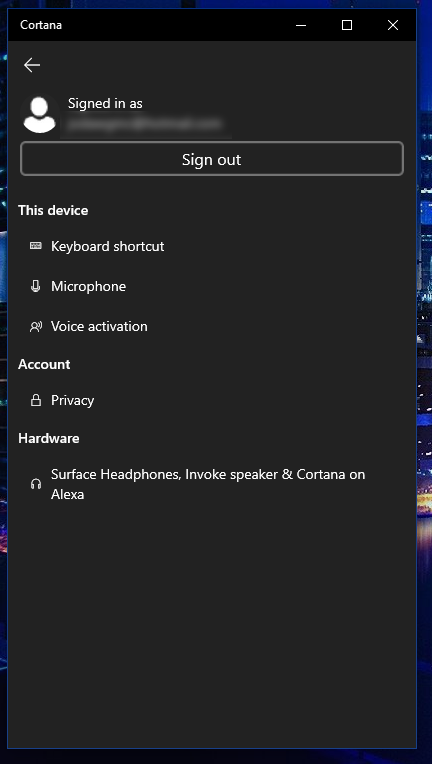This screenshot has height=764, width=432.
Task: Click the headphones icon under Hardware
Action: (36, 484)
